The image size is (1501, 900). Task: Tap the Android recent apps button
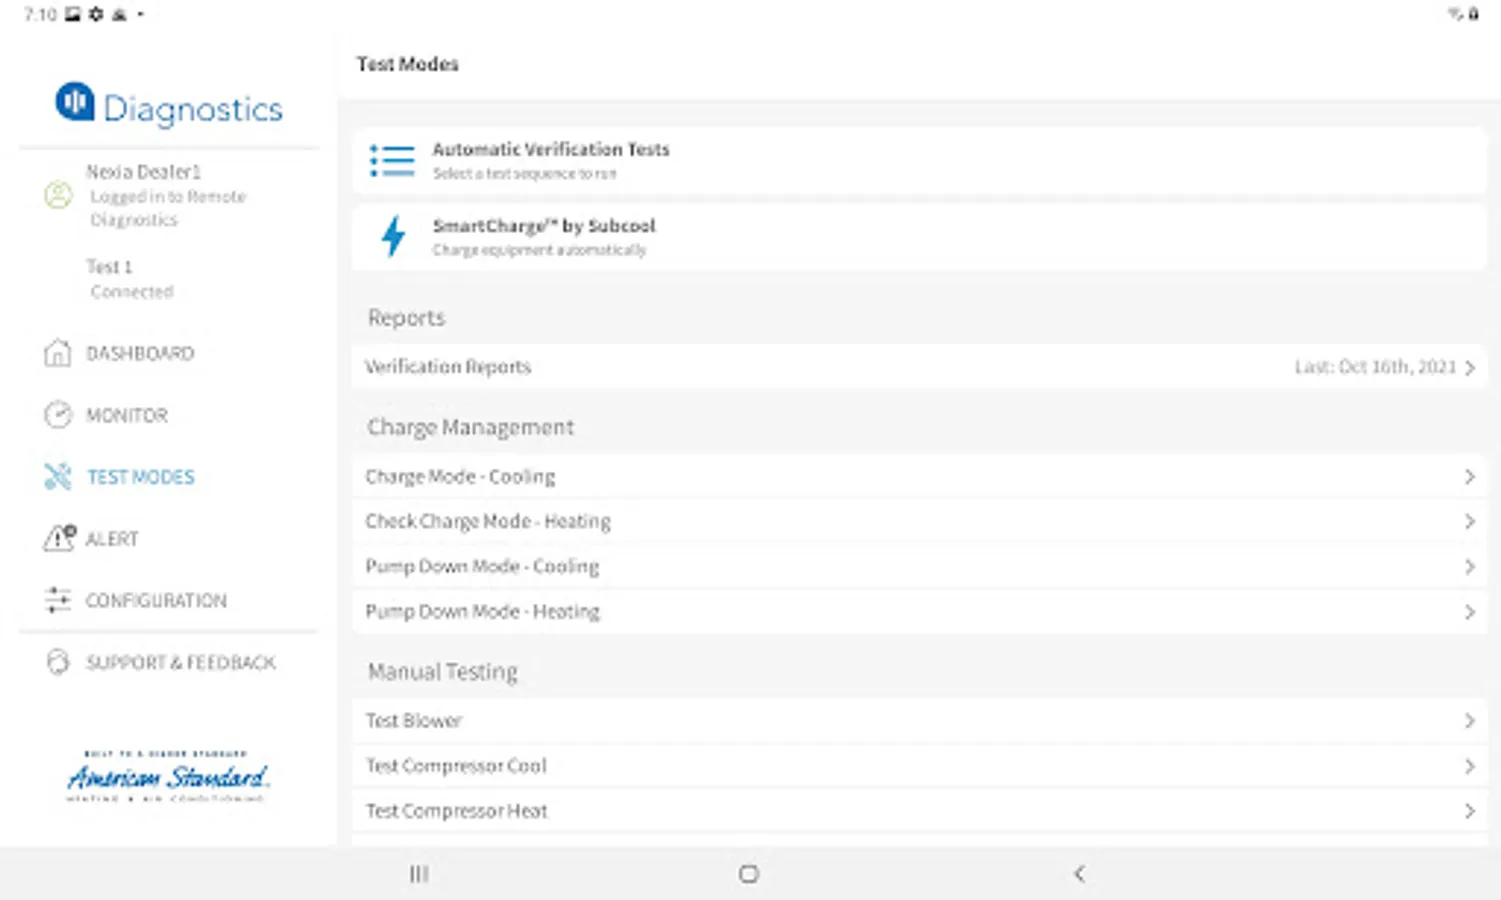tap(419, 874)
